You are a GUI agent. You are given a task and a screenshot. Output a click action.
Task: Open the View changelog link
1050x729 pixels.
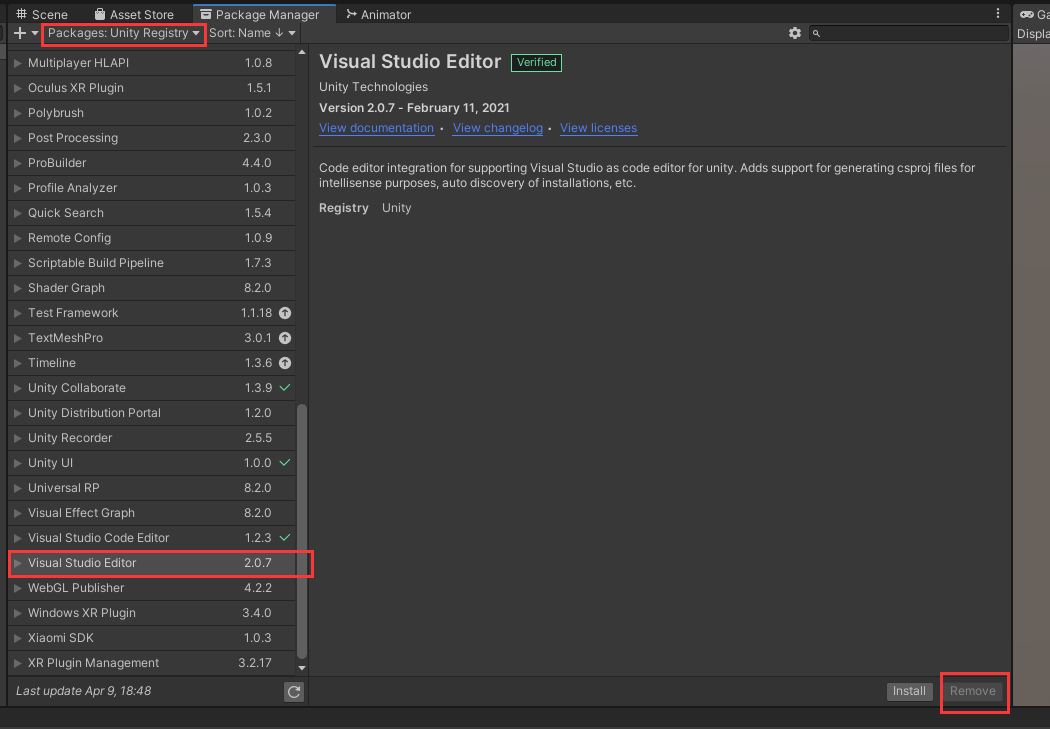[x=498, y=128]
